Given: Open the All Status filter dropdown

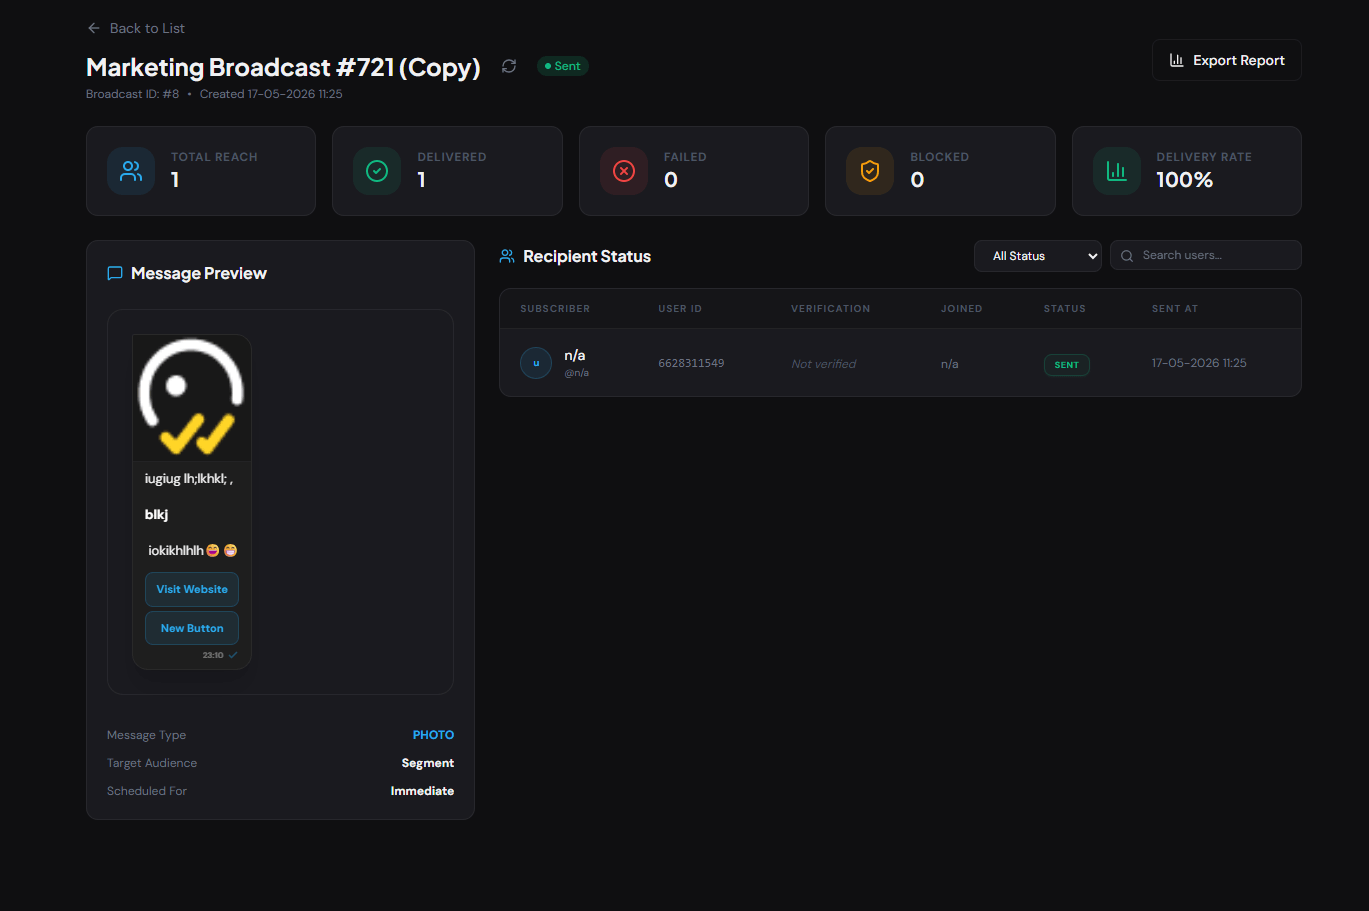Looking at the screenshot, I should click(x=1037, y=256).
